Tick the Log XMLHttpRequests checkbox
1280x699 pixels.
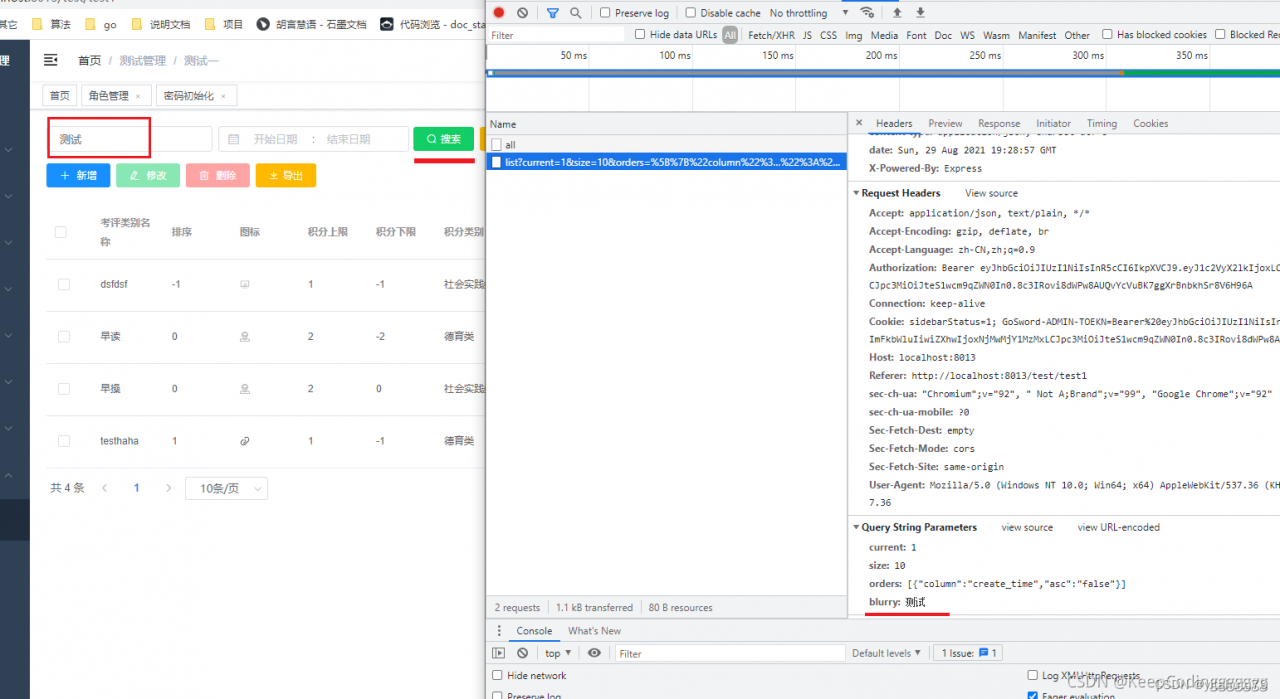point(1033,676)
